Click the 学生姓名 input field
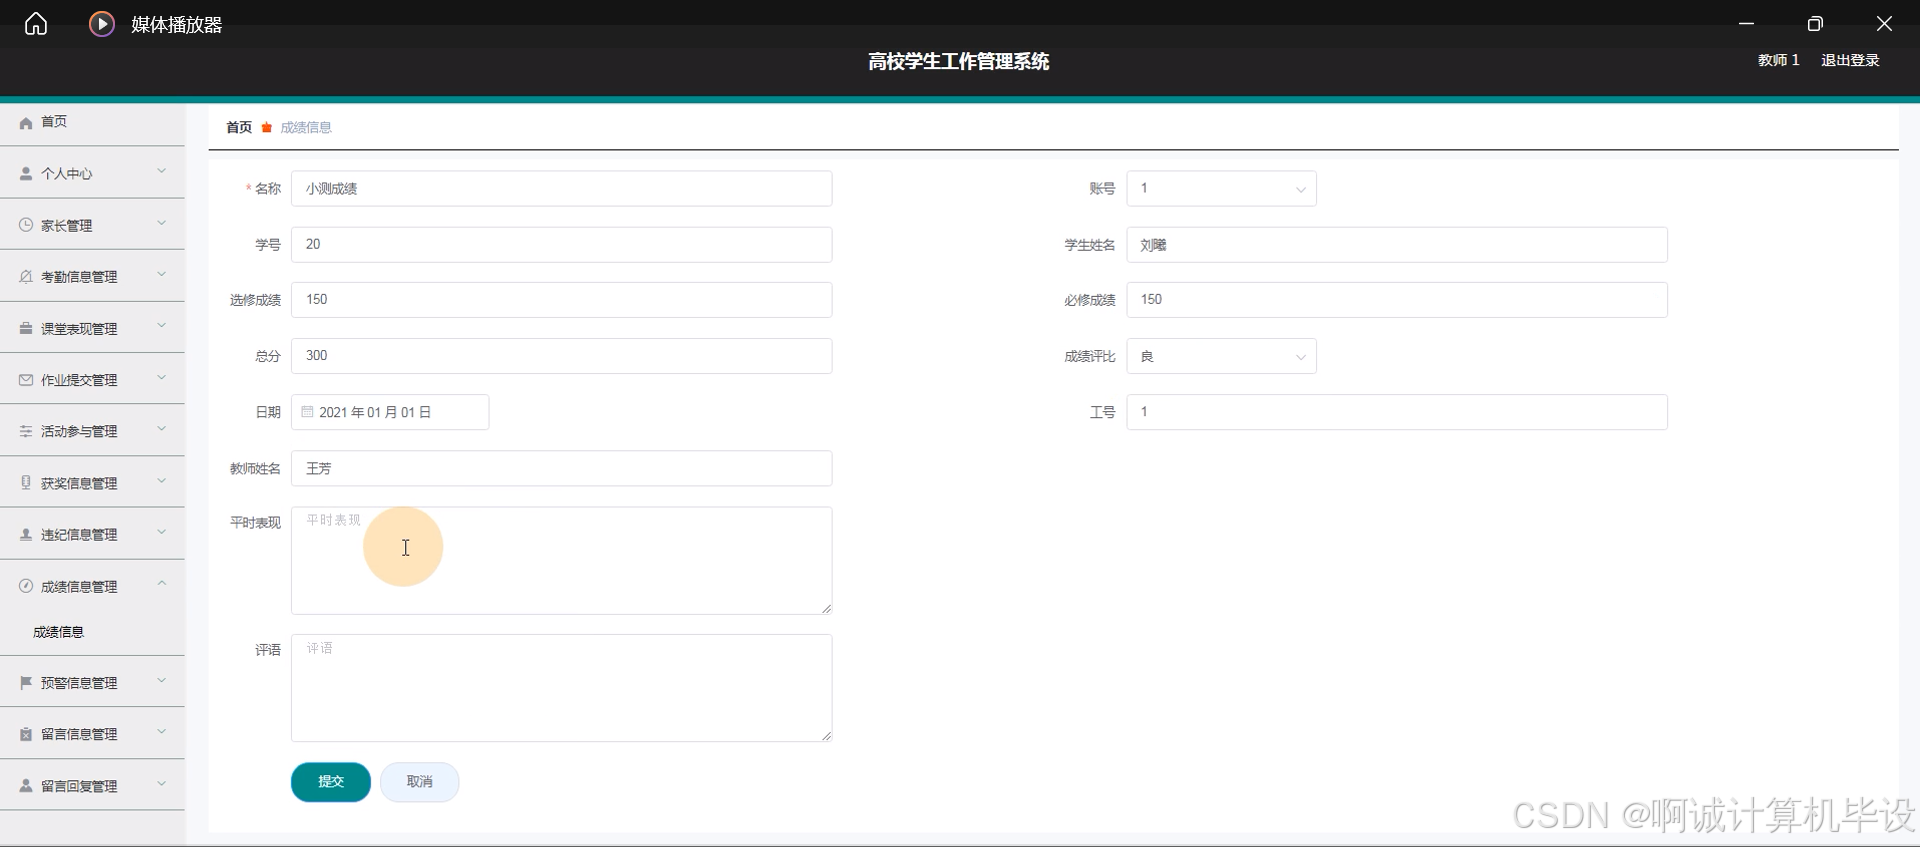The height and width of the screenshot is (847, 1920). click(1397, 244)
